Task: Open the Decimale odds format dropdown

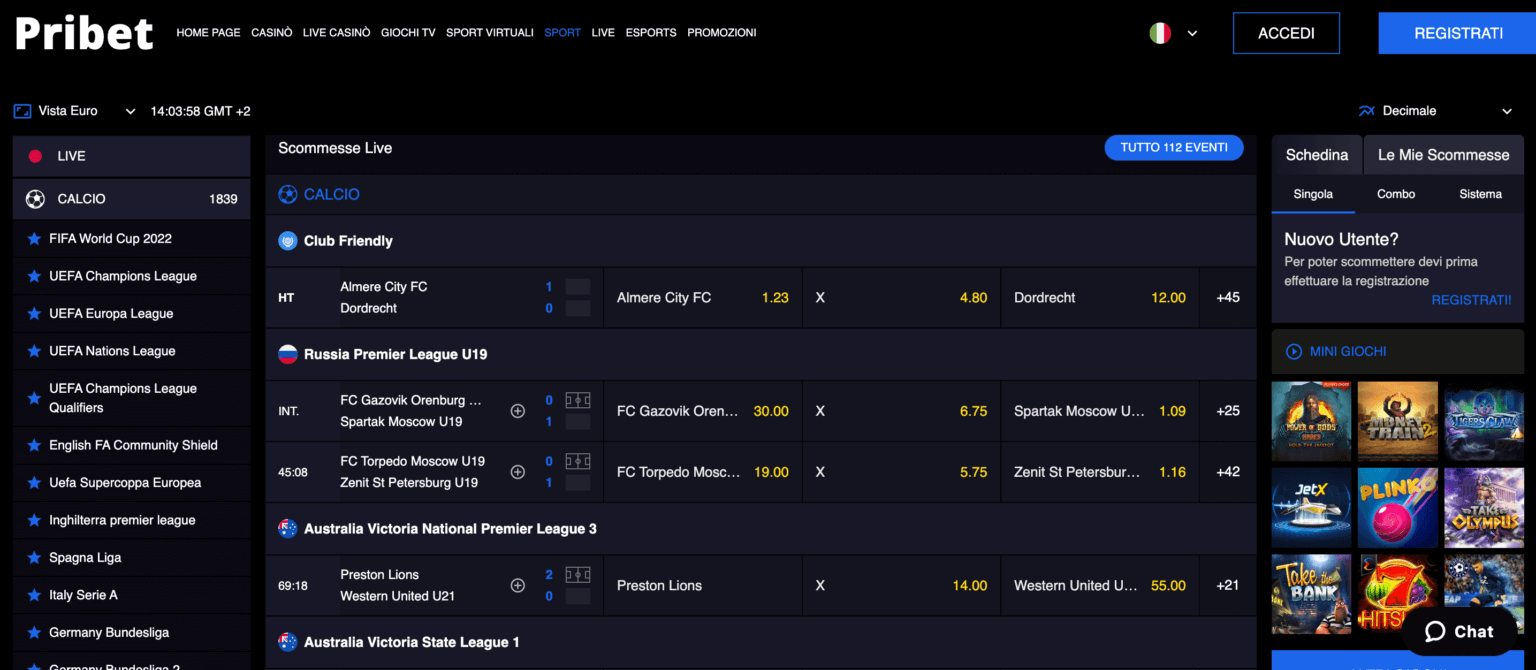Action: point(1436,111)
